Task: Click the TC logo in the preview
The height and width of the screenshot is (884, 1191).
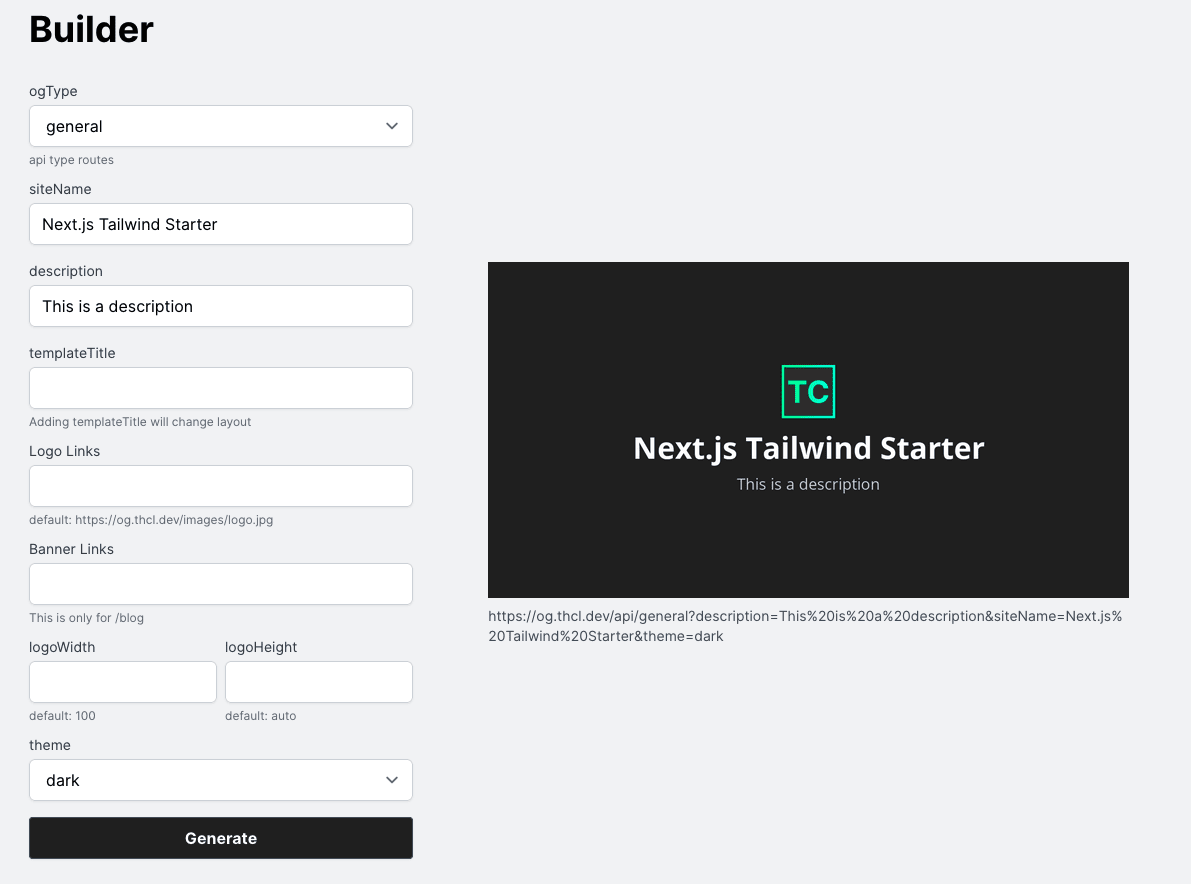Action: click(808, 392)
